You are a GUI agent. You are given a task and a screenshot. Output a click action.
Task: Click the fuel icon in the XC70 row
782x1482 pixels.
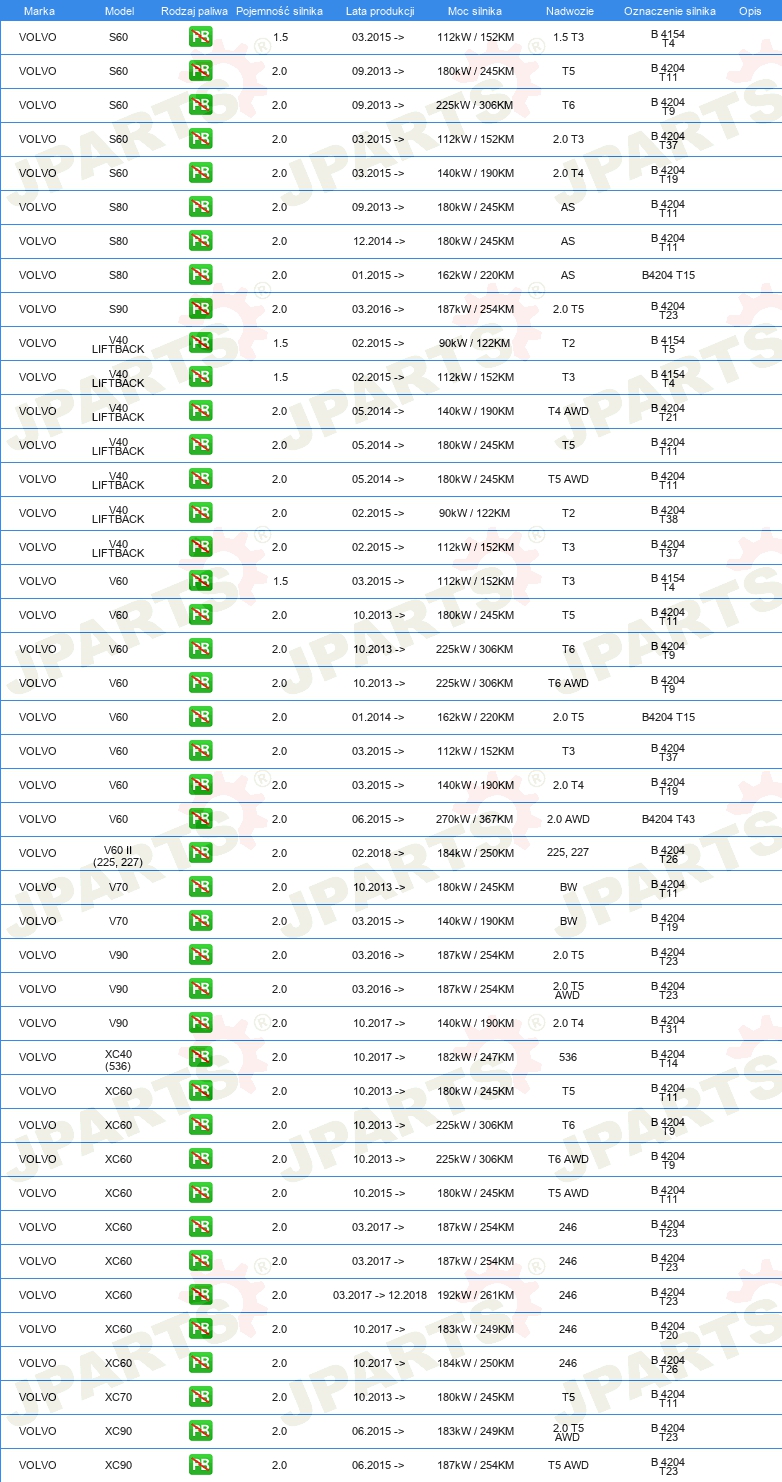[x=200, y=1398]
